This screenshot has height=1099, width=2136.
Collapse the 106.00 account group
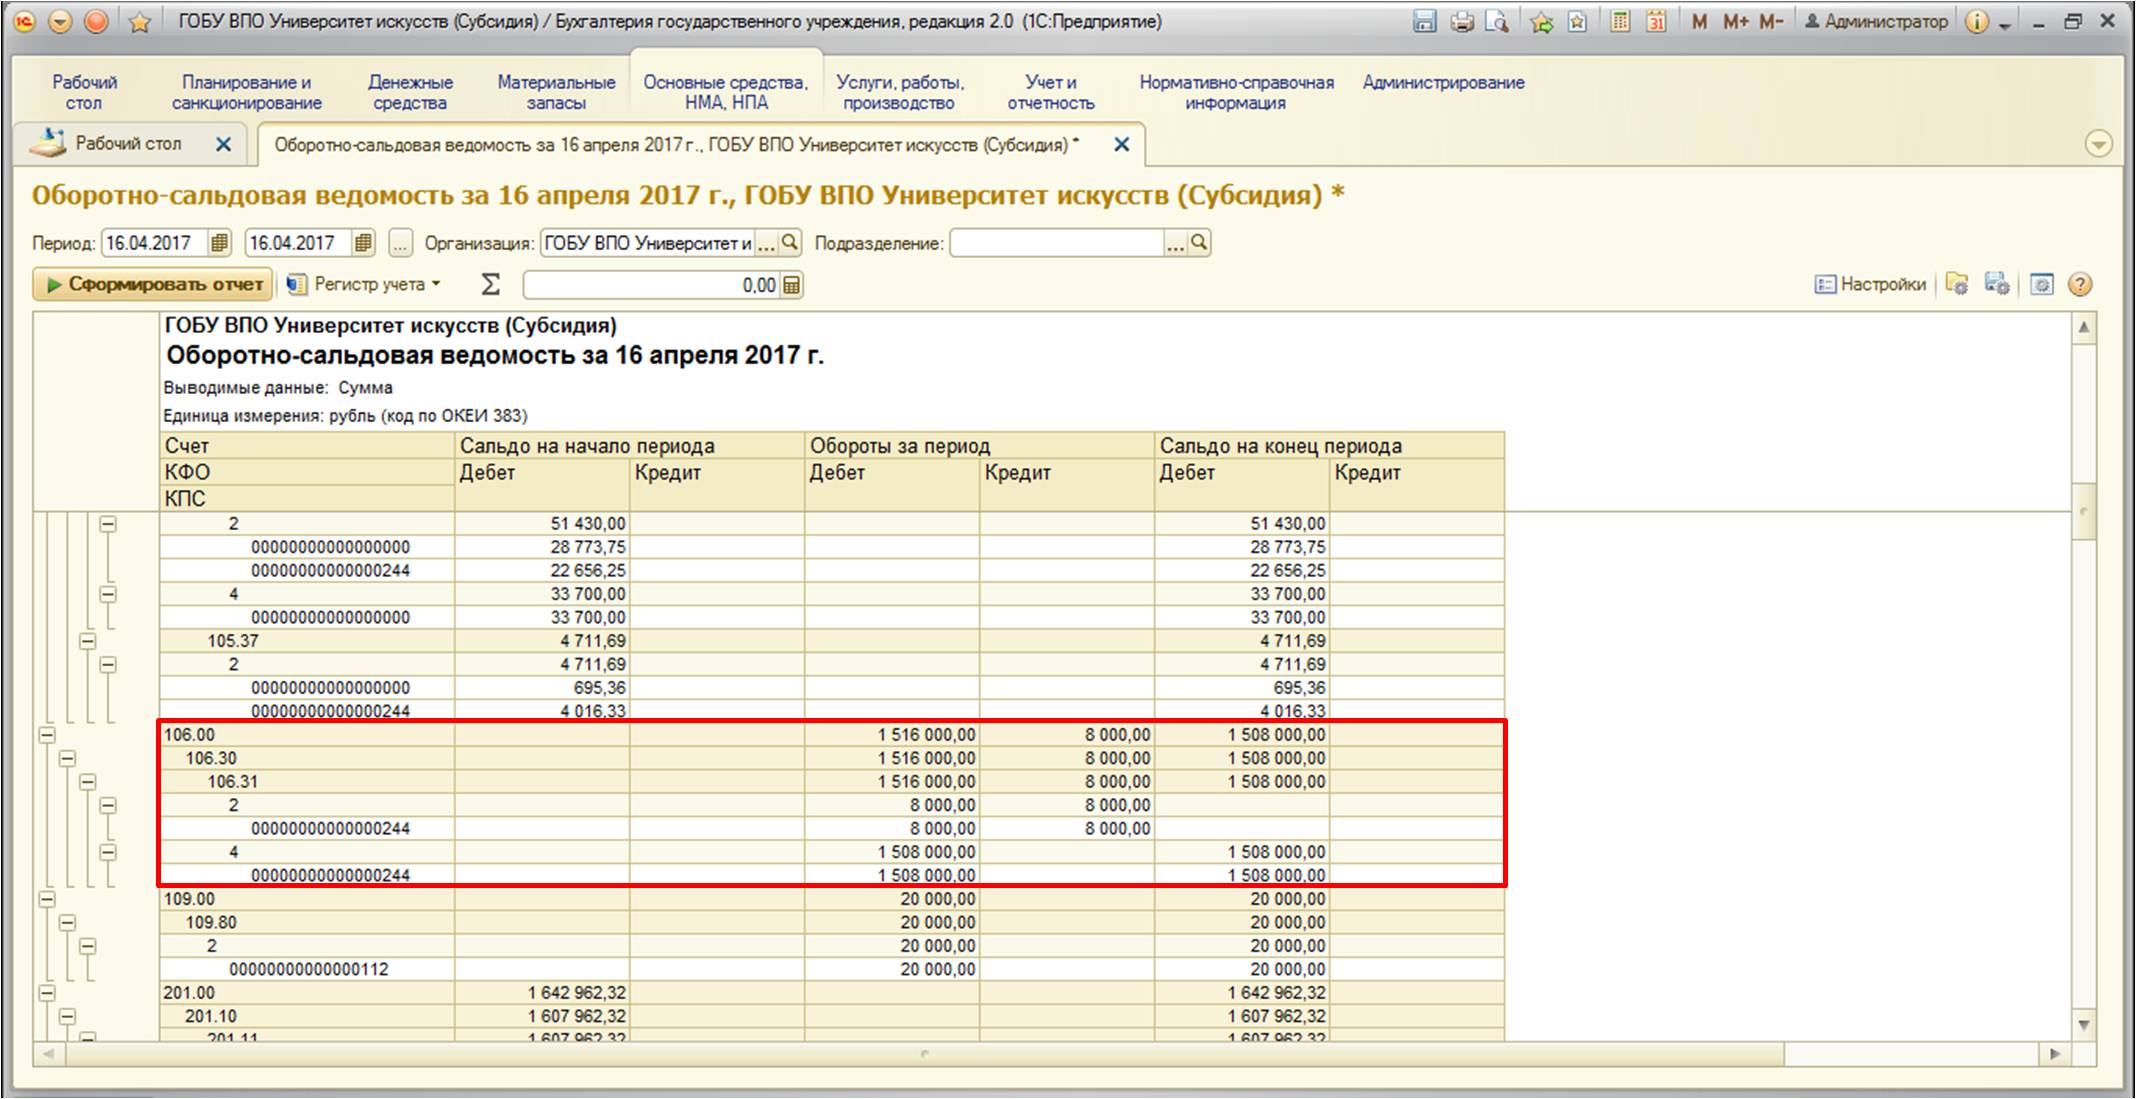47,735
